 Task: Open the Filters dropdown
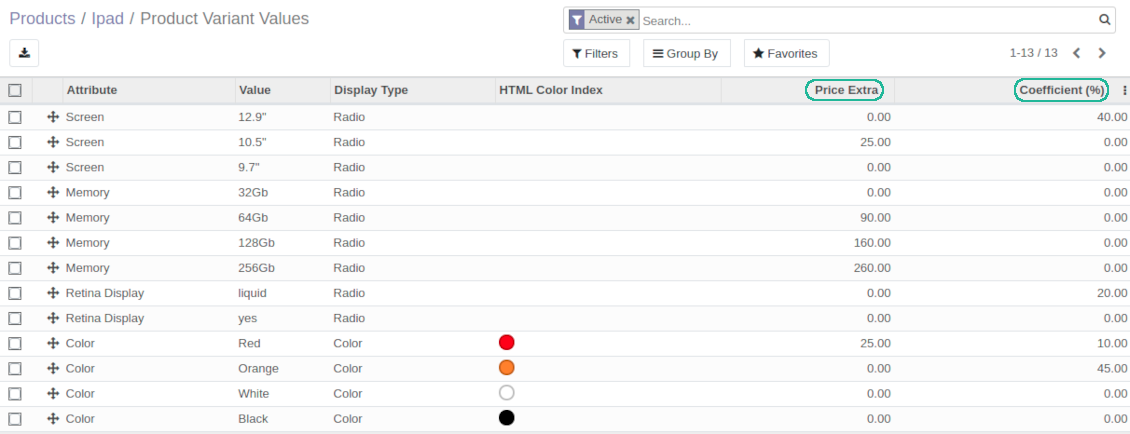pos(596,53)
